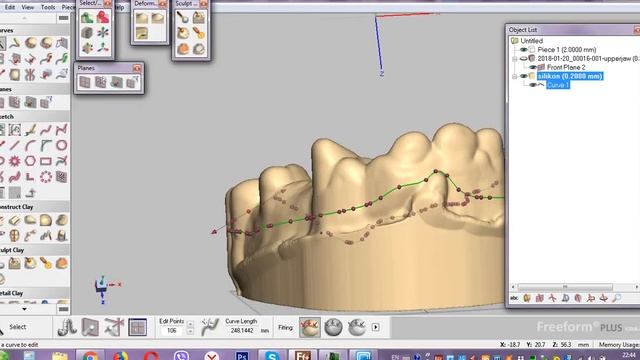Click the radial arrows icon in Select palette
Screen dimensions: 640x360
pos(103,33)
